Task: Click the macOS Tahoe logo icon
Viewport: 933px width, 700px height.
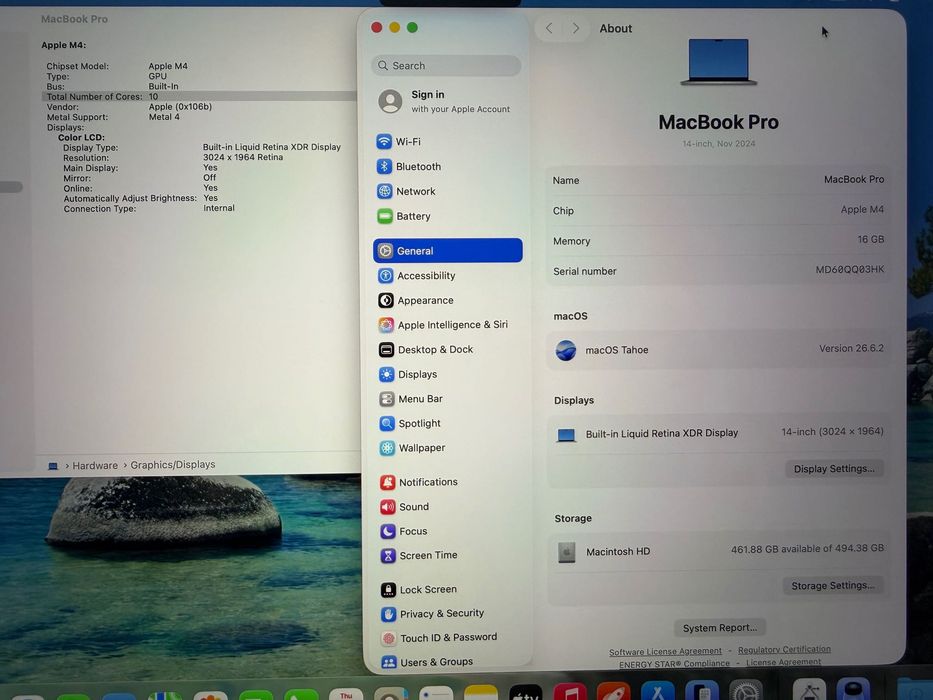Action: [x=566, y=350]
